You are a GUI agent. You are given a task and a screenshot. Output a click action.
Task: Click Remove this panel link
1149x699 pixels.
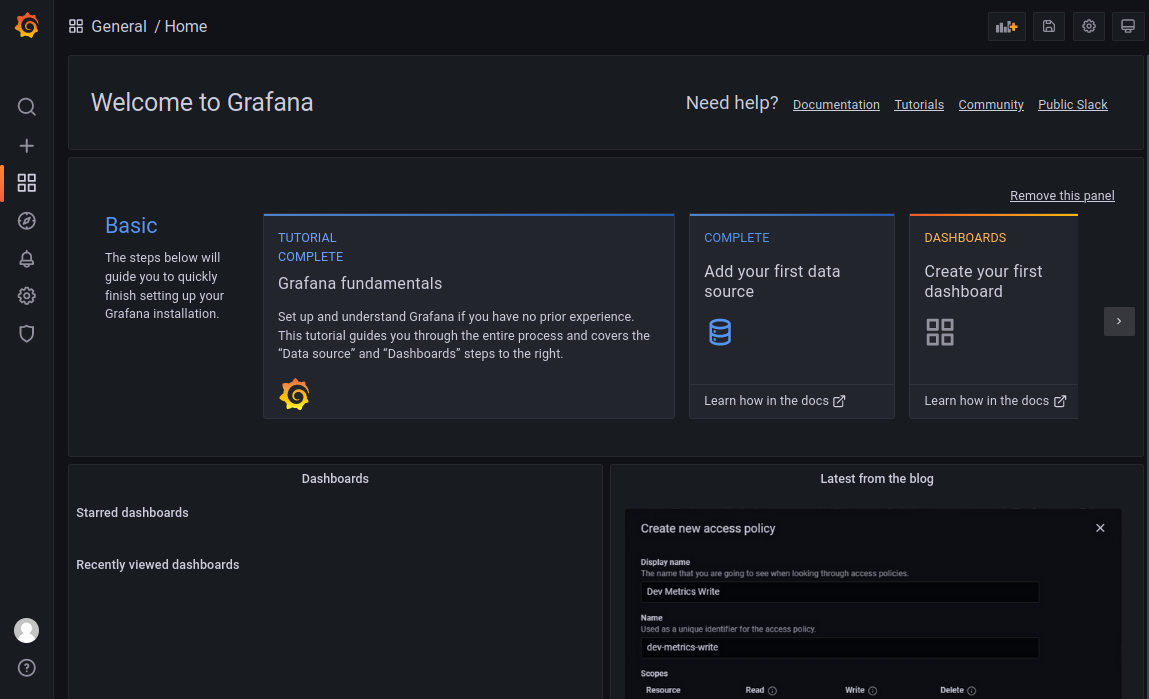[x=1062, y=196]
